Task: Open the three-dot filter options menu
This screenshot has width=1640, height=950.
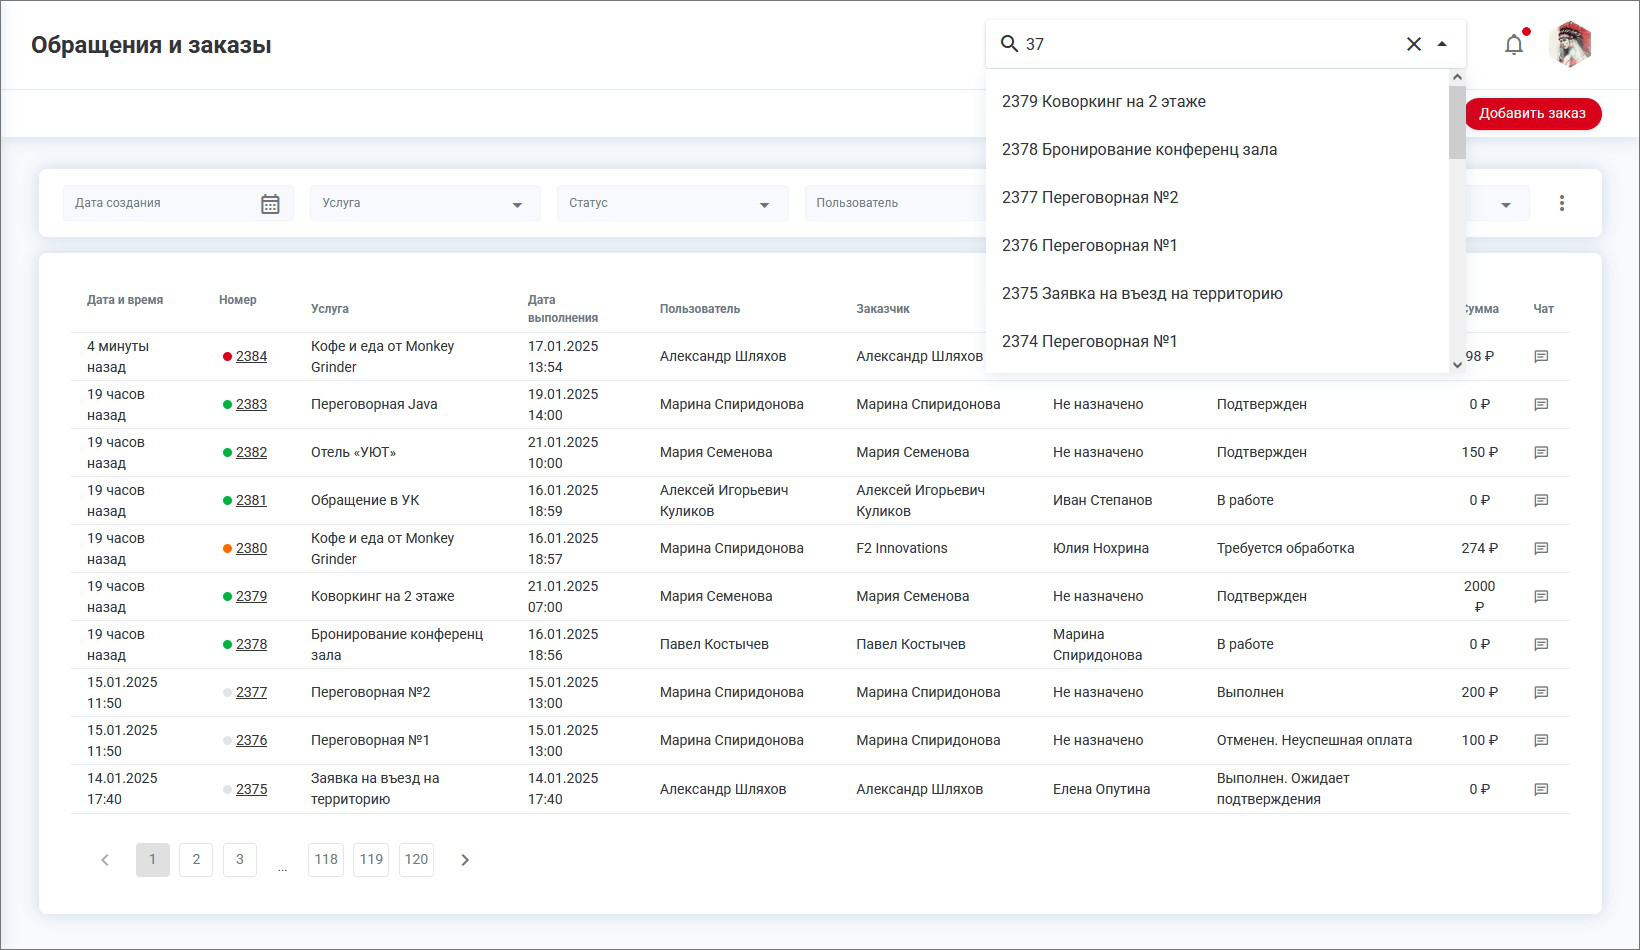Action: coord(1561,204)
